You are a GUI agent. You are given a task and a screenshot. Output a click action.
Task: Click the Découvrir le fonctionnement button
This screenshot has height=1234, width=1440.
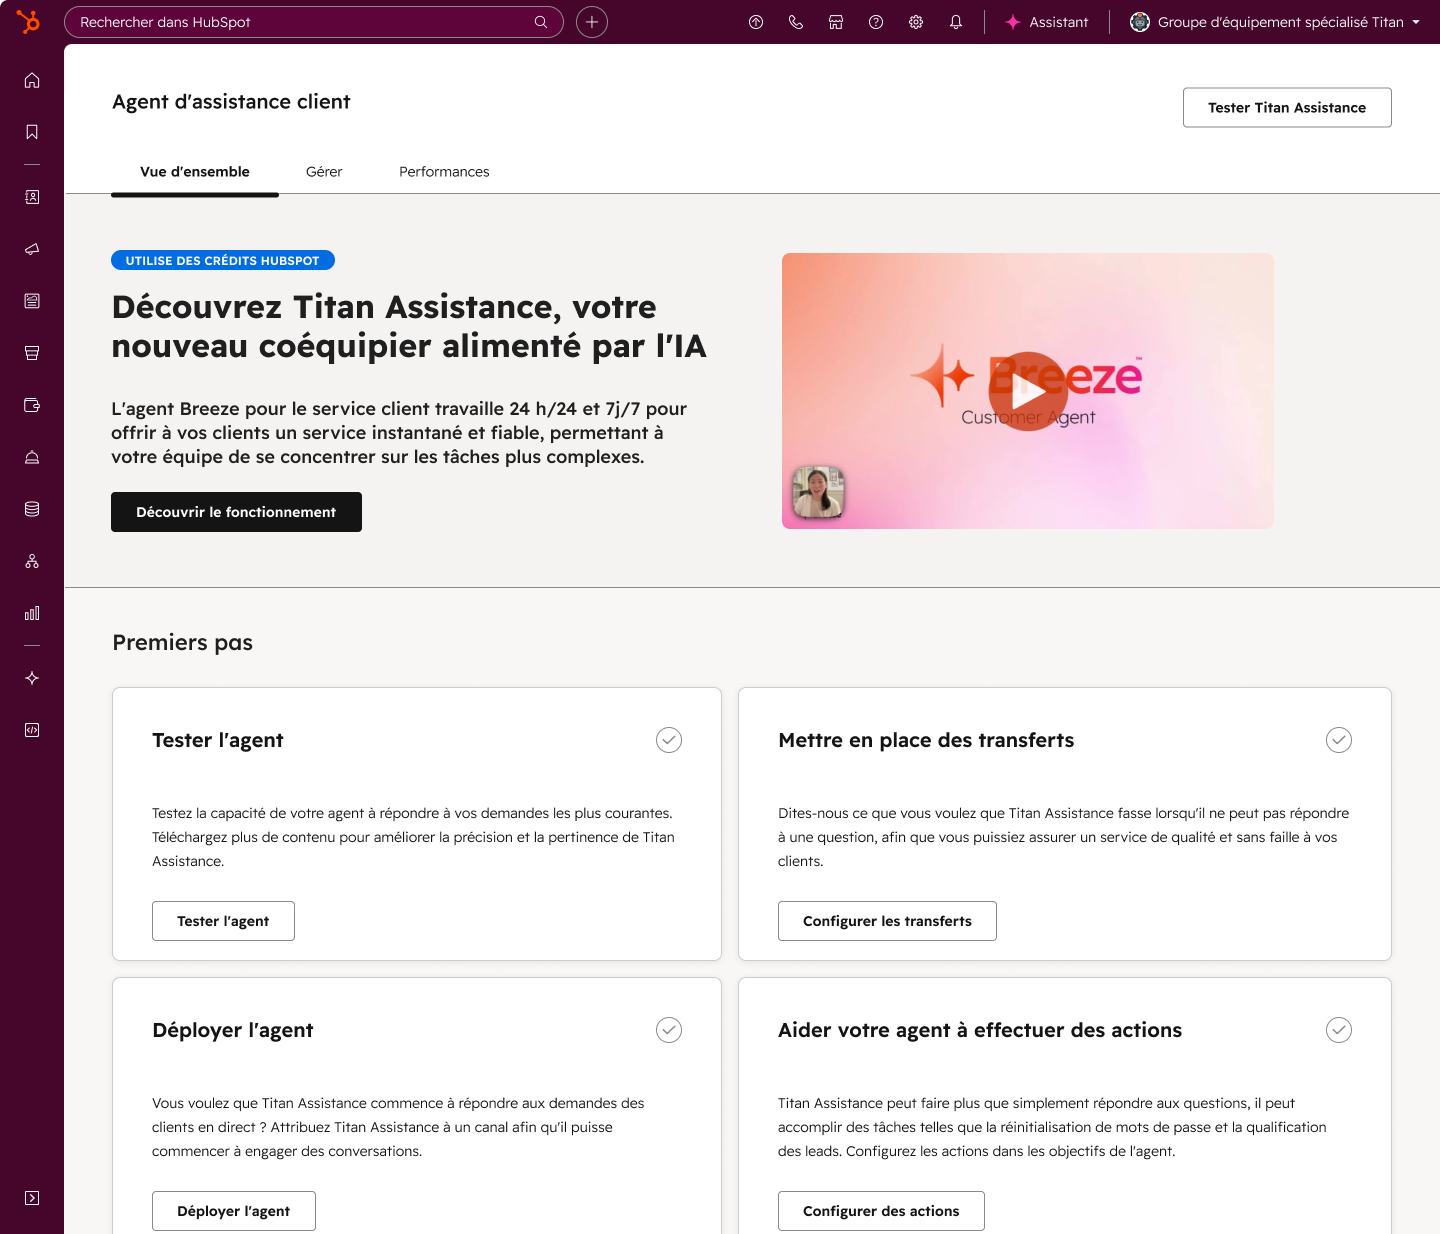[236, 512]
